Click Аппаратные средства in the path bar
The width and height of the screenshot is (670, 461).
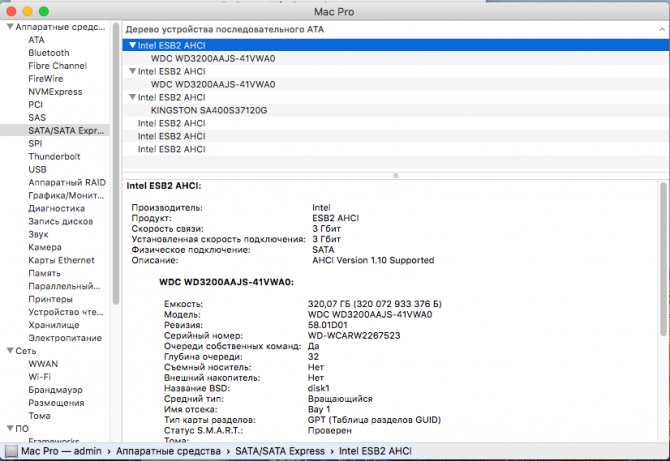[x=168, y=451]
